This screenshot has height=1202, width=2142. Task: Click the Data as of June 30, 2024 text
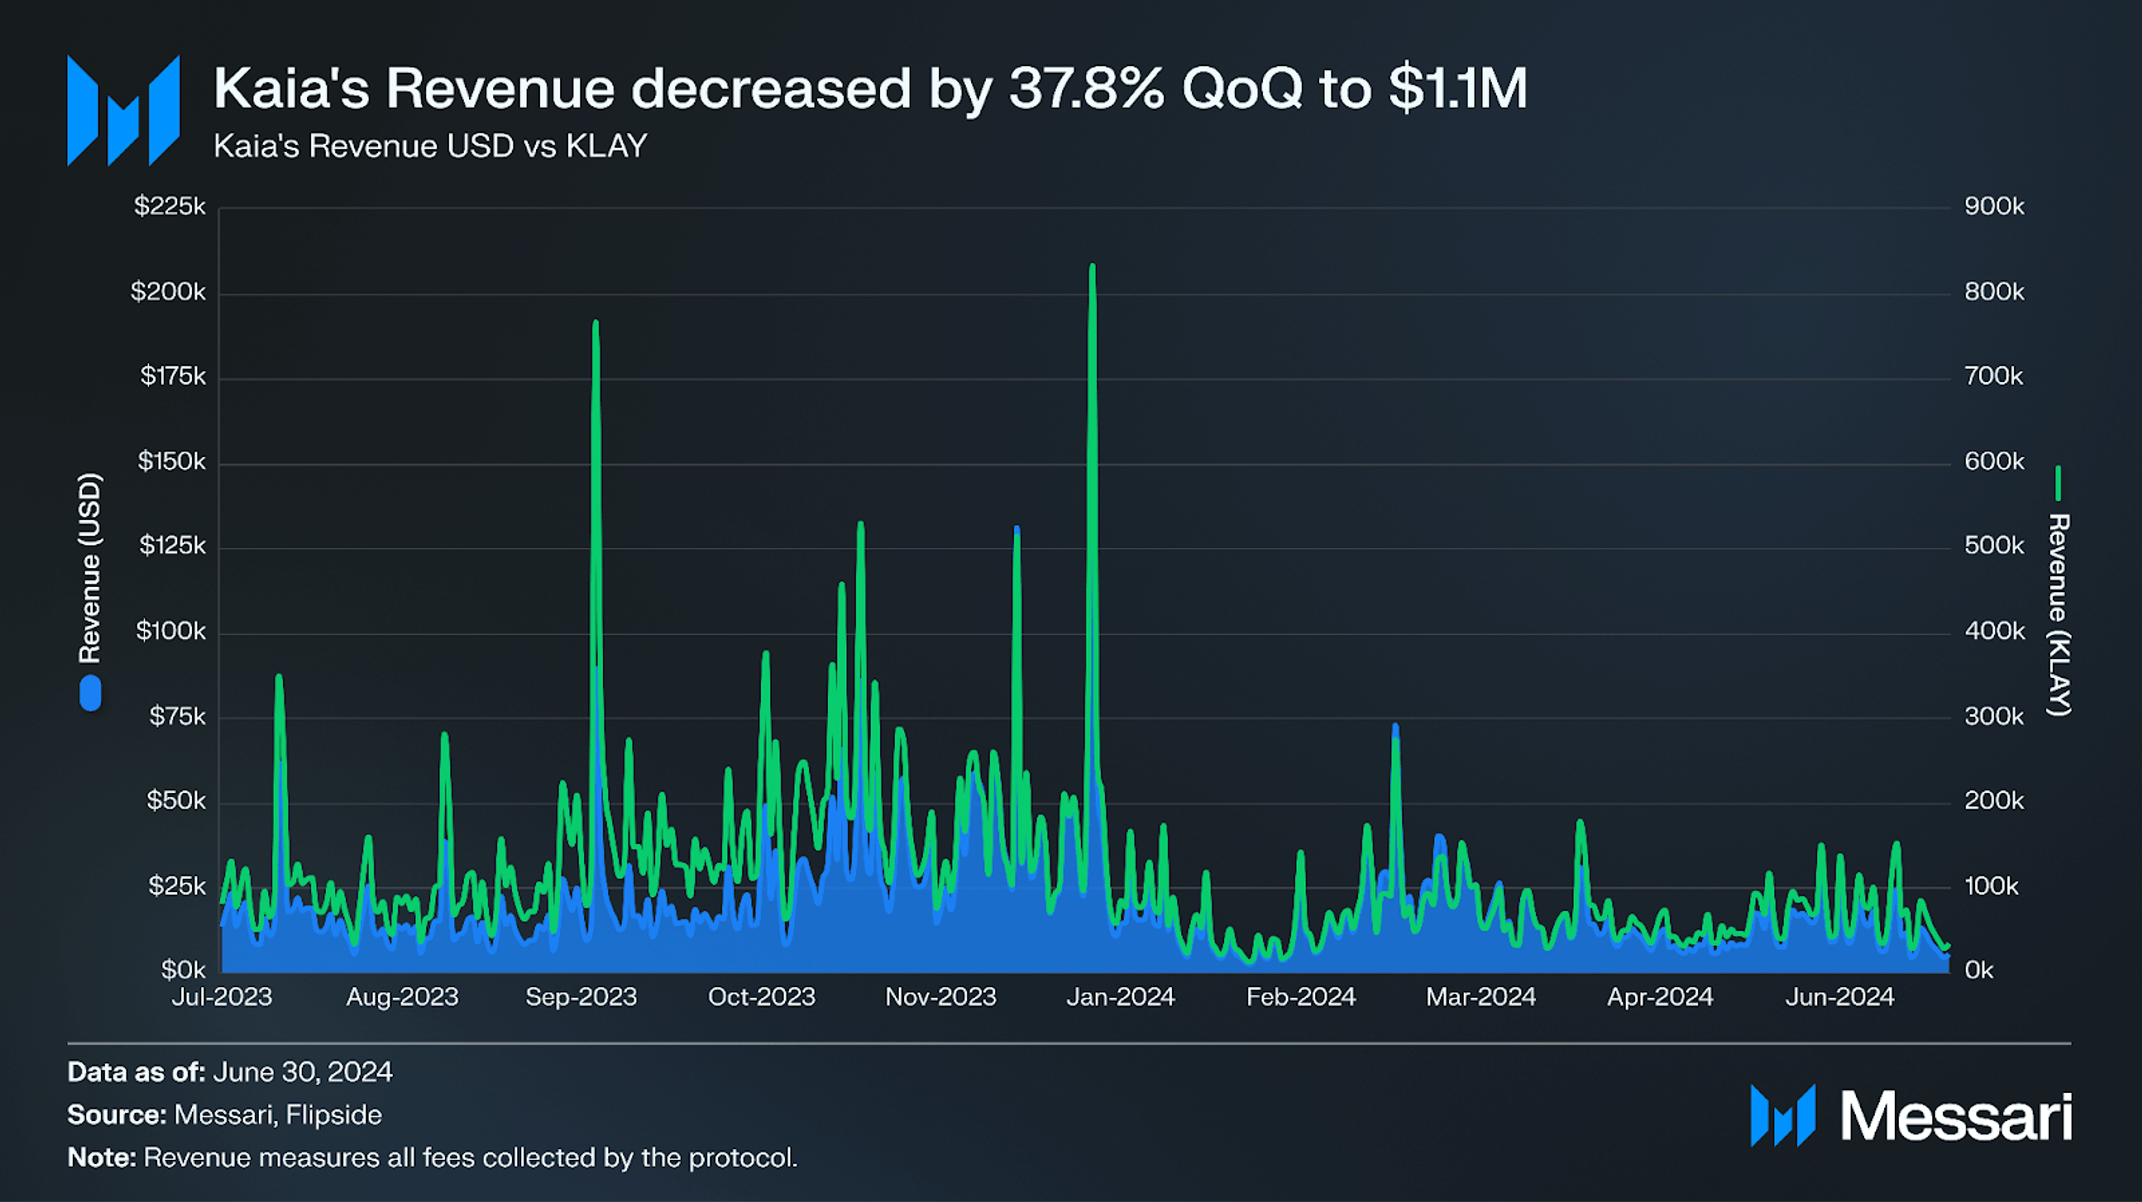[230, 1072]
